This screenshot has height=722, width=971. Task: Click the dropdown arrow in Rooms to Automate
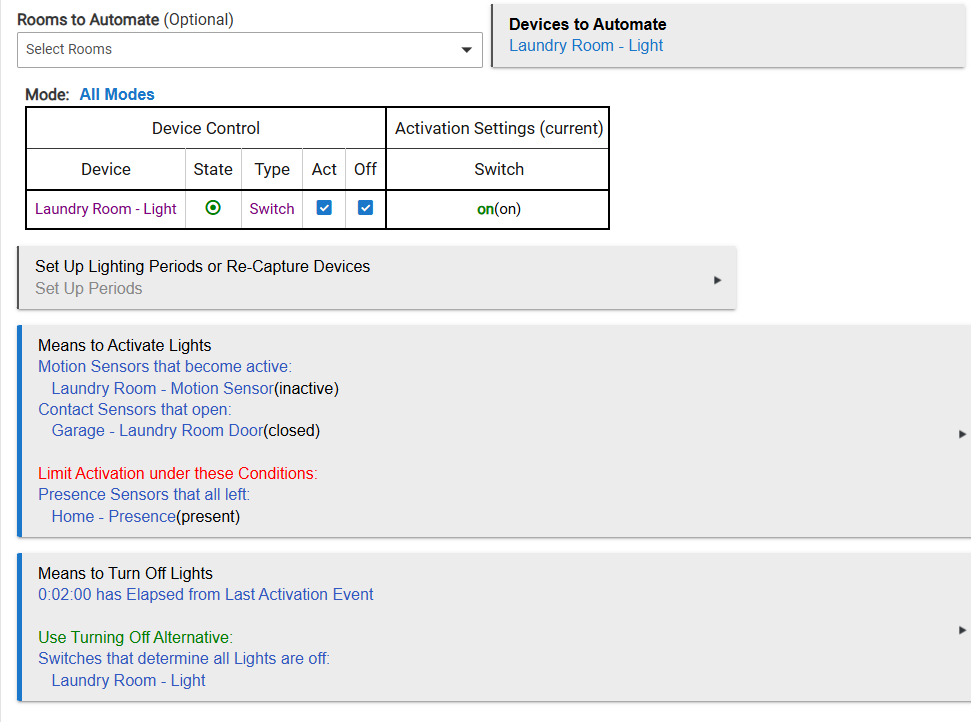[466, 50]
